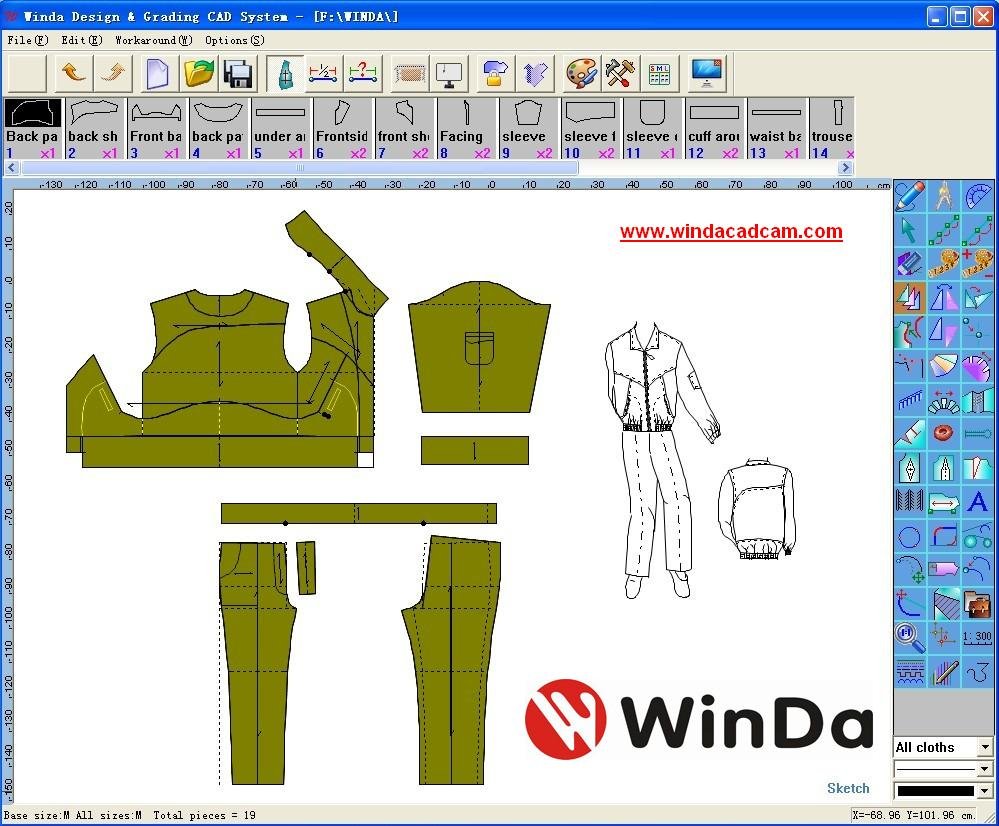The image size is (999, 826).
Task: Select the eraser tool
Action: point(908,262)
